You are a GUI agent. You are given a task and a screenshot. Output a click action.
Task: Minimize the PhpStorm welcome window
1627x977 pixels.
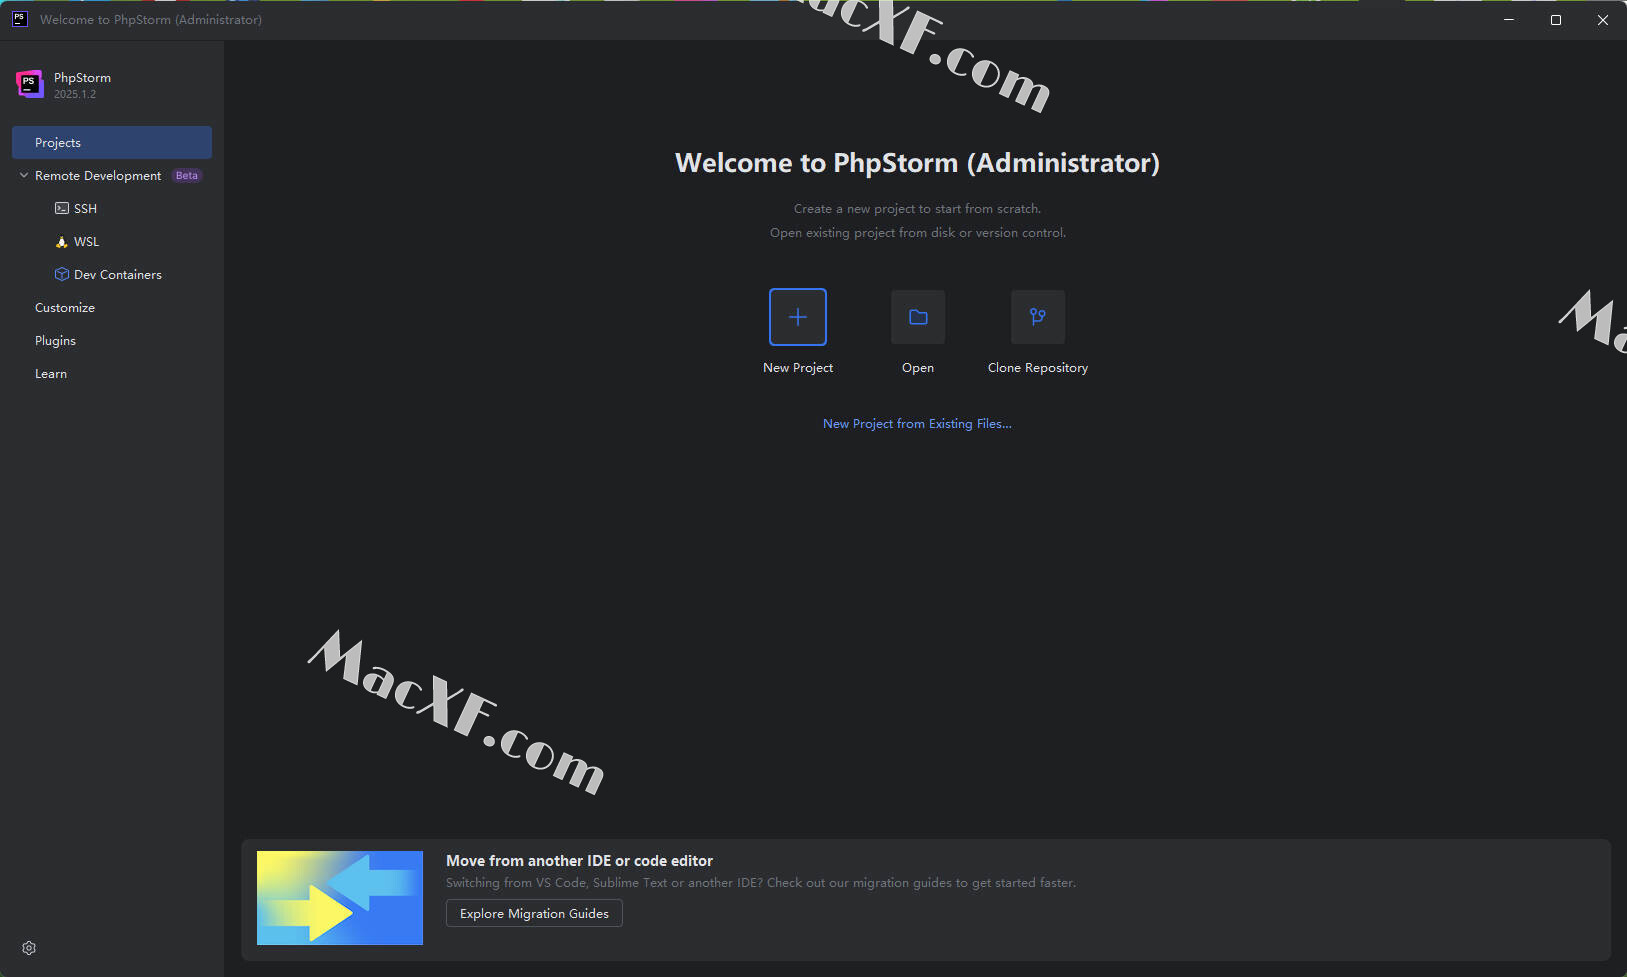[x=1509, y=19]
